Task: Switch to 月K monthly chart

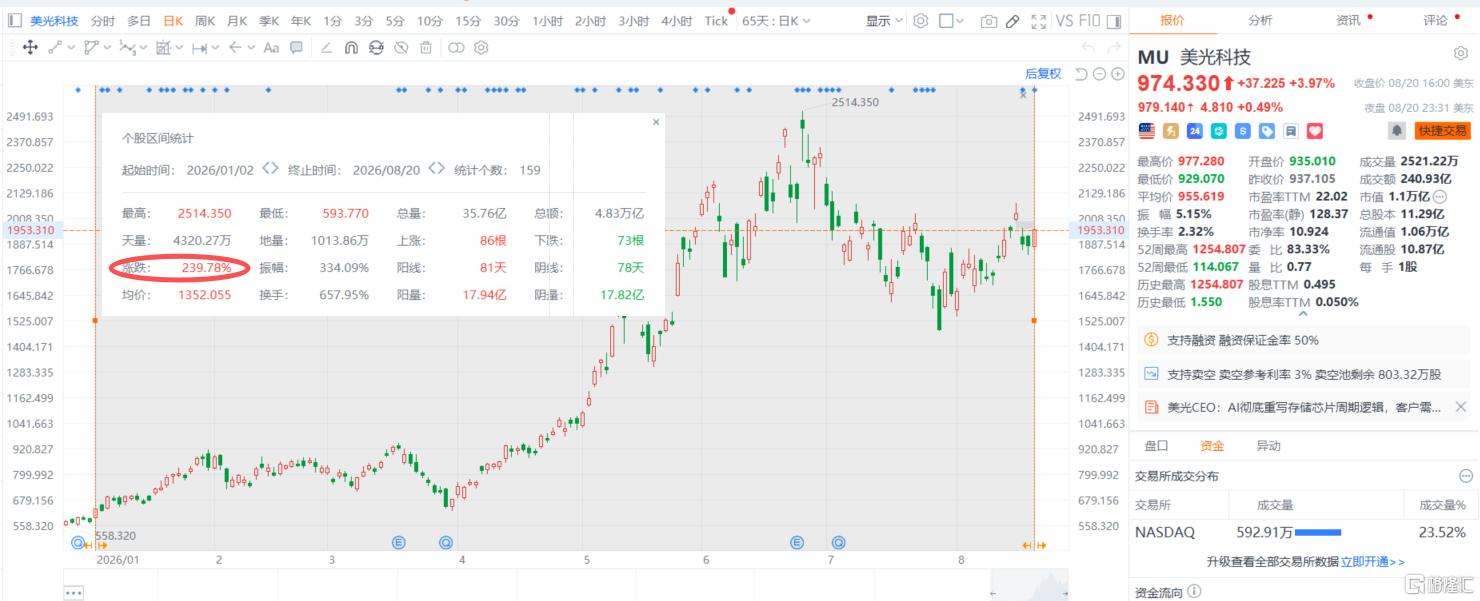Action: 237,21
